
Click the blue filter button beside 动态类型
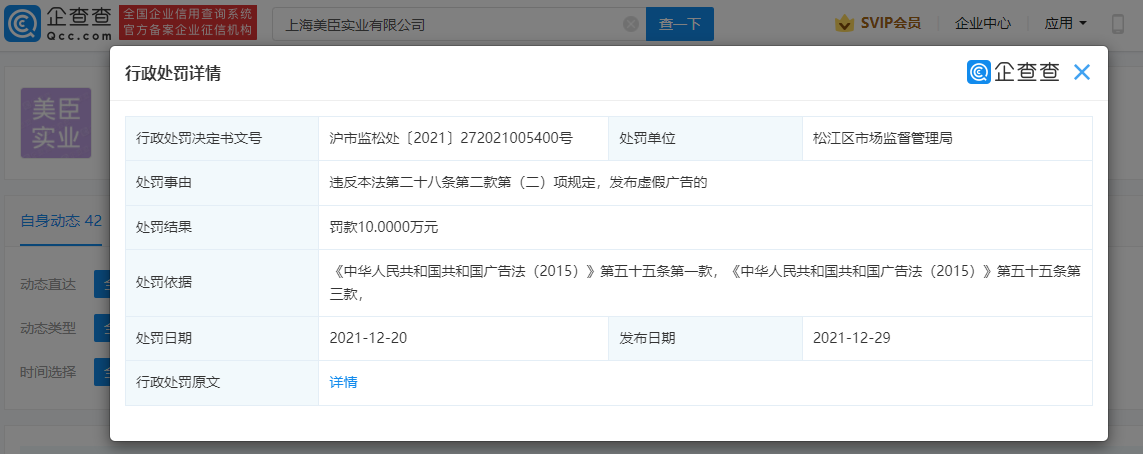(102, 328)
